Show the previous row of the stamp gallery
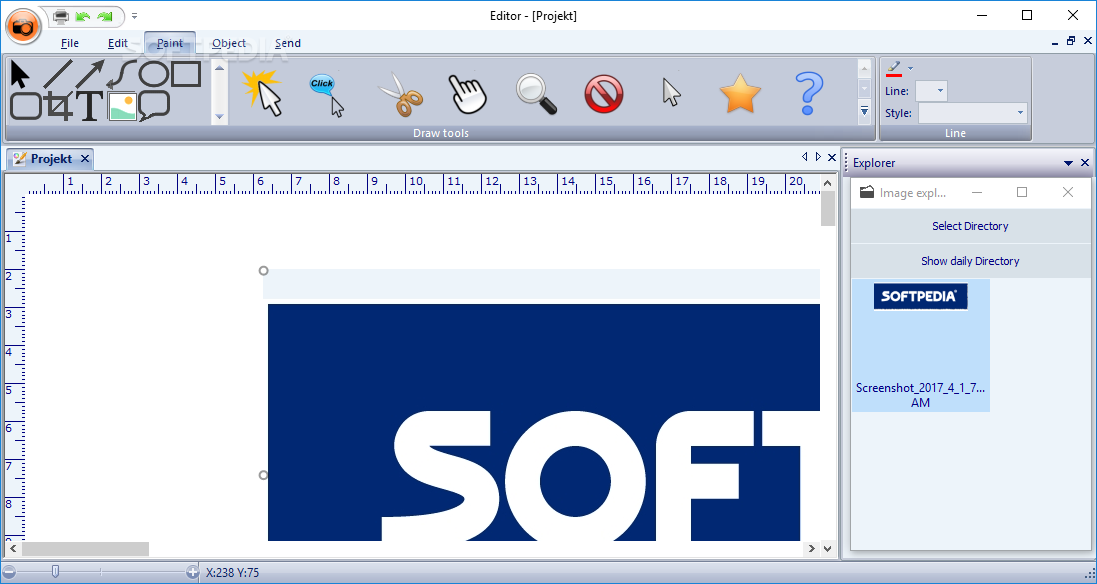This screenshot has width=1097, height=584. pos(865,69)
